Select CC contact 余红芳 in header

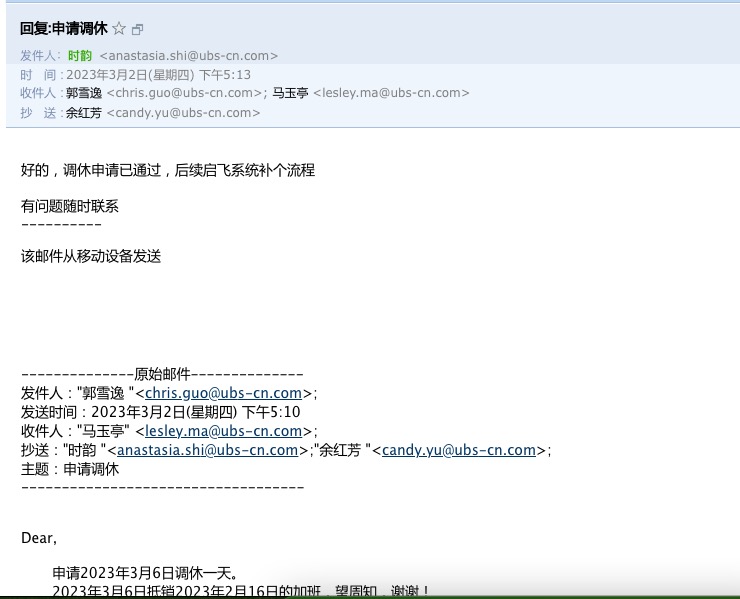click(84, 113)
